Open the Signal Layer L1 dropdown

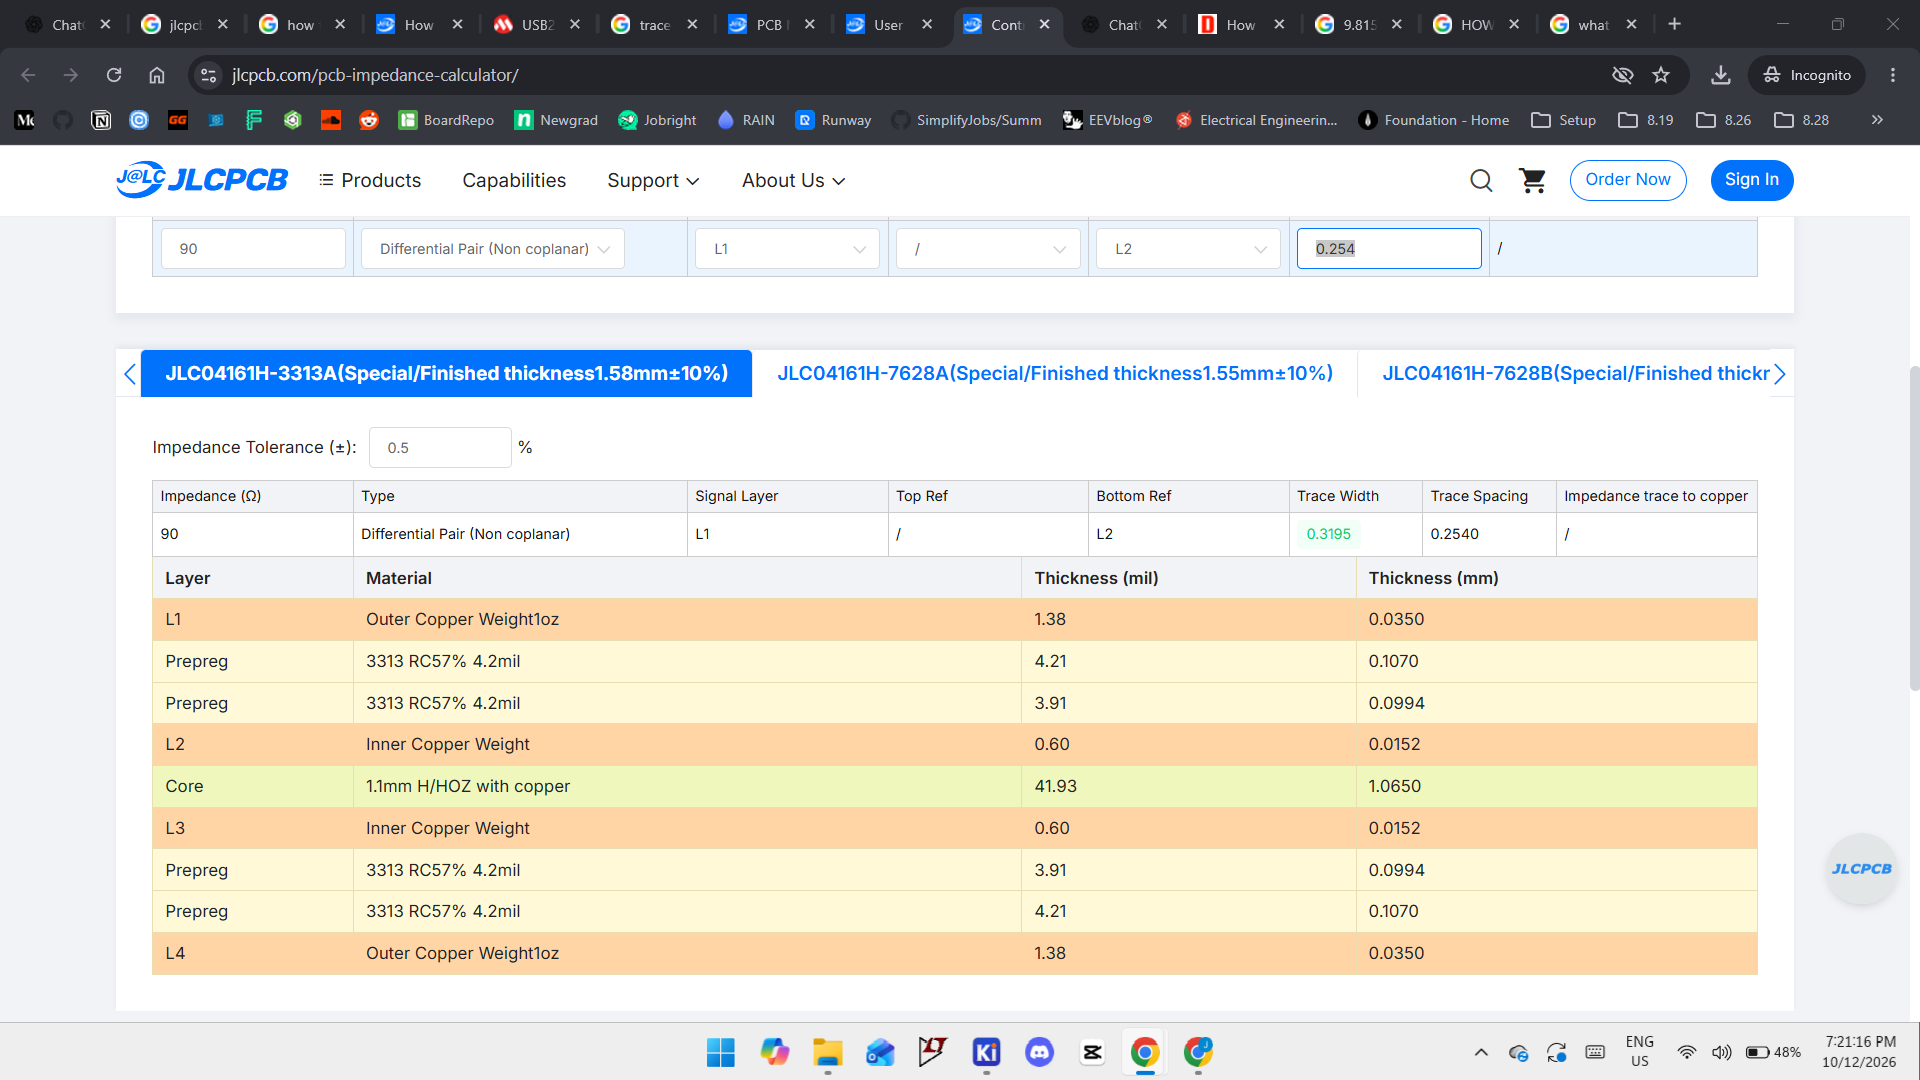788,249
